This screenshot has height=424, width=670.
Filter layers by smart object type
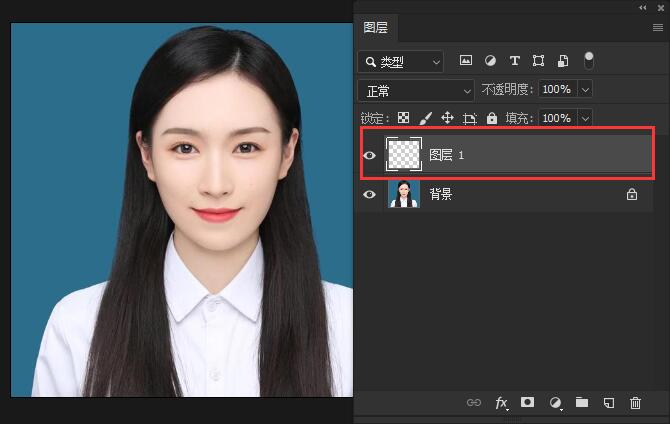563,61
